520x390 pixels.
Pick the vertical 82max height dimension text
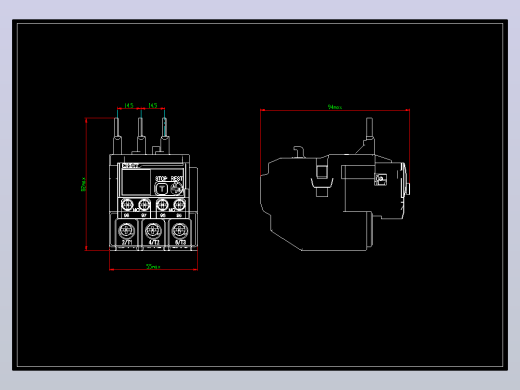coord(83,184)
